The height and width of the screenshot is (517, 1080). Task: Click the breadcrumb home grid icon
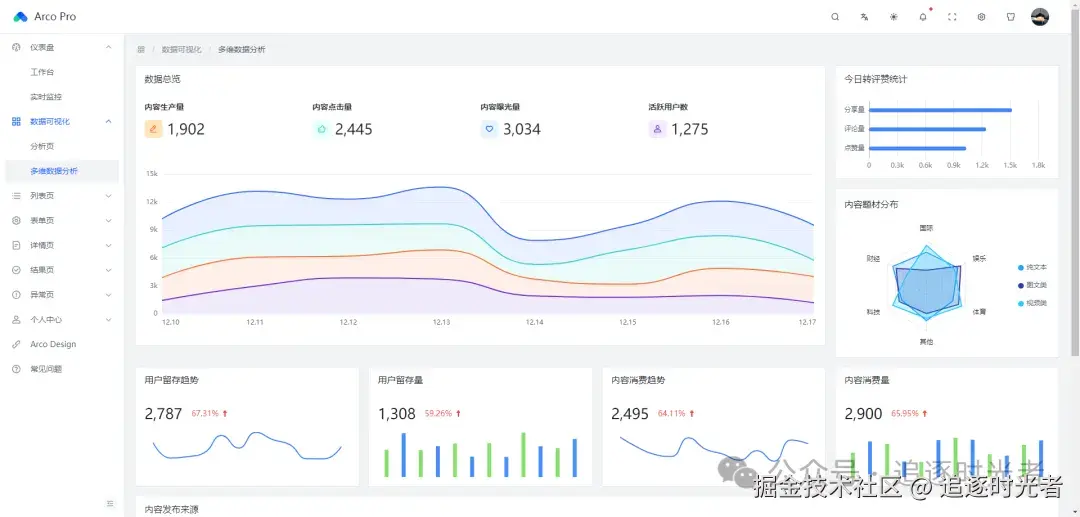pyautogui.click(x=141, y=50)
